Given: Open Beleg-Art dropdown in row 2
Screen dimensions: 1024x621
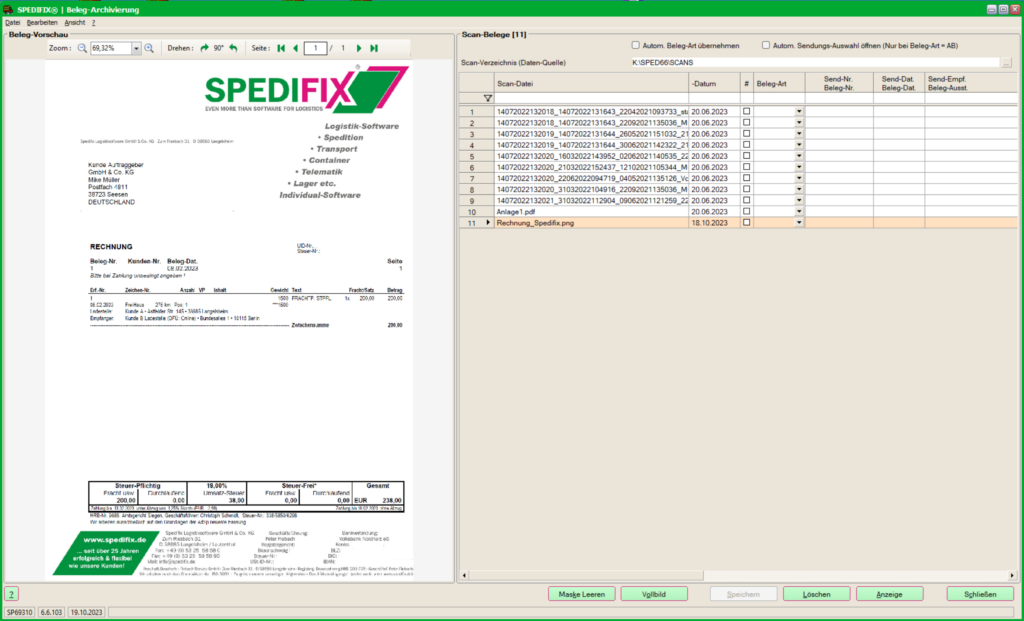Looking at the screenshot, I should (x=799, y=123).
